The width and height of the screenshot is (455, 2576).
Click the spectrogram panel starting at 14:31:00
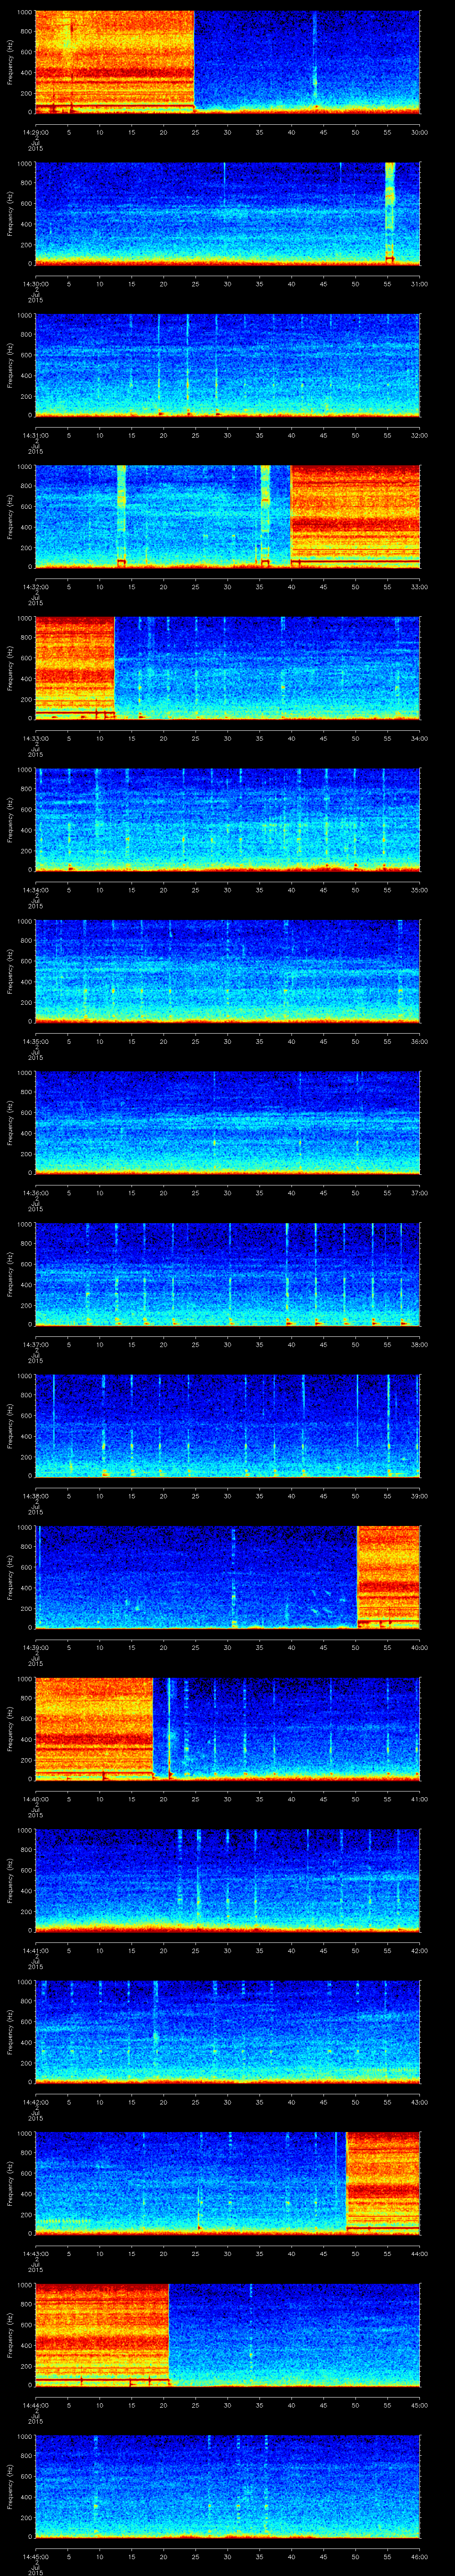tap(227, 364)
